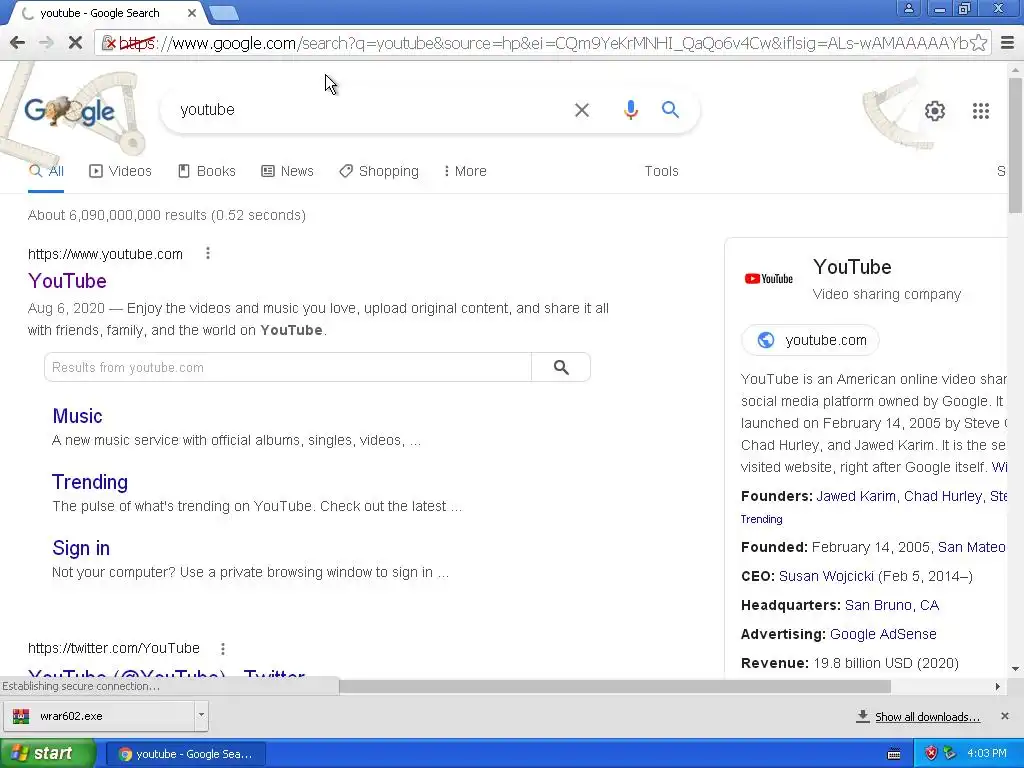
Task: Open options for the twitter.com/YouTube result
Action: click(x=223, y=648)
